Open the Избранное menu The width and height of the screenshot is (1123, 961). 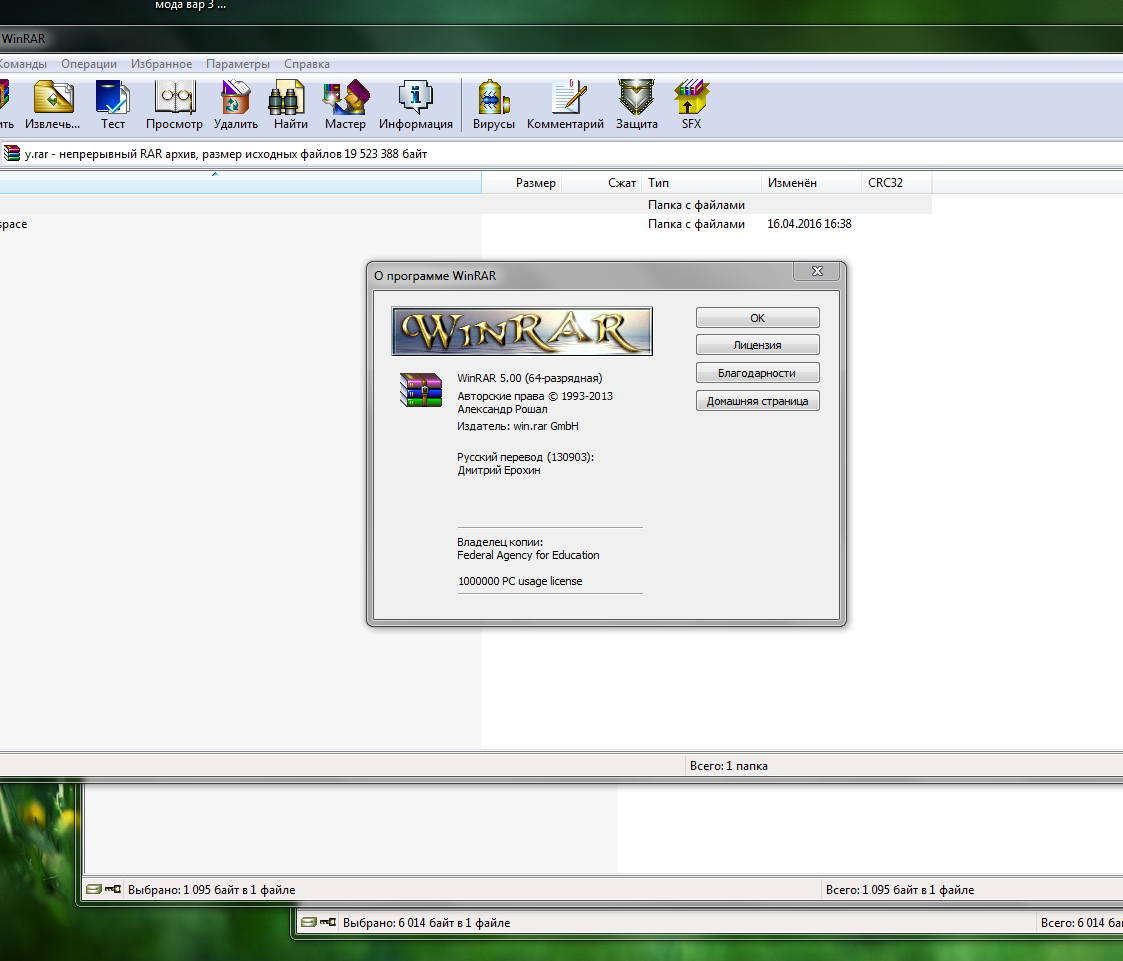[x=161, y=64]
